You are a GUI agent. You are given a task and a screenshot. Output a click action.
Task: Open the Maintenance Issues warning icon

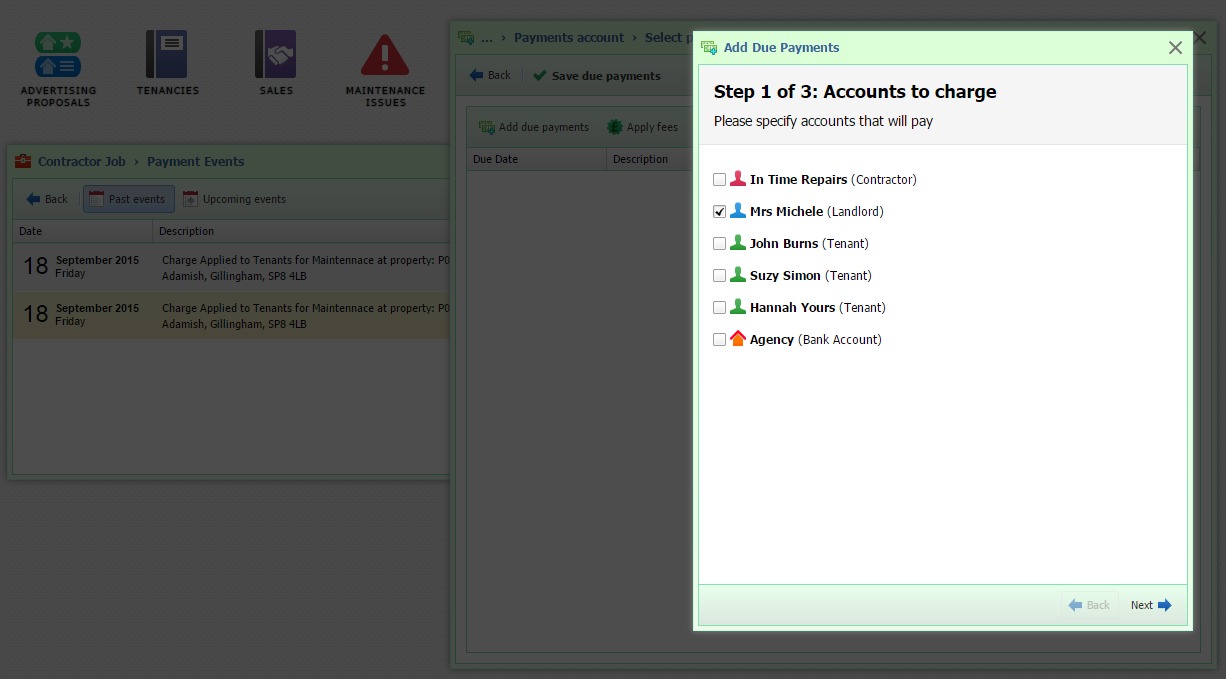click(x=385, y=56)
